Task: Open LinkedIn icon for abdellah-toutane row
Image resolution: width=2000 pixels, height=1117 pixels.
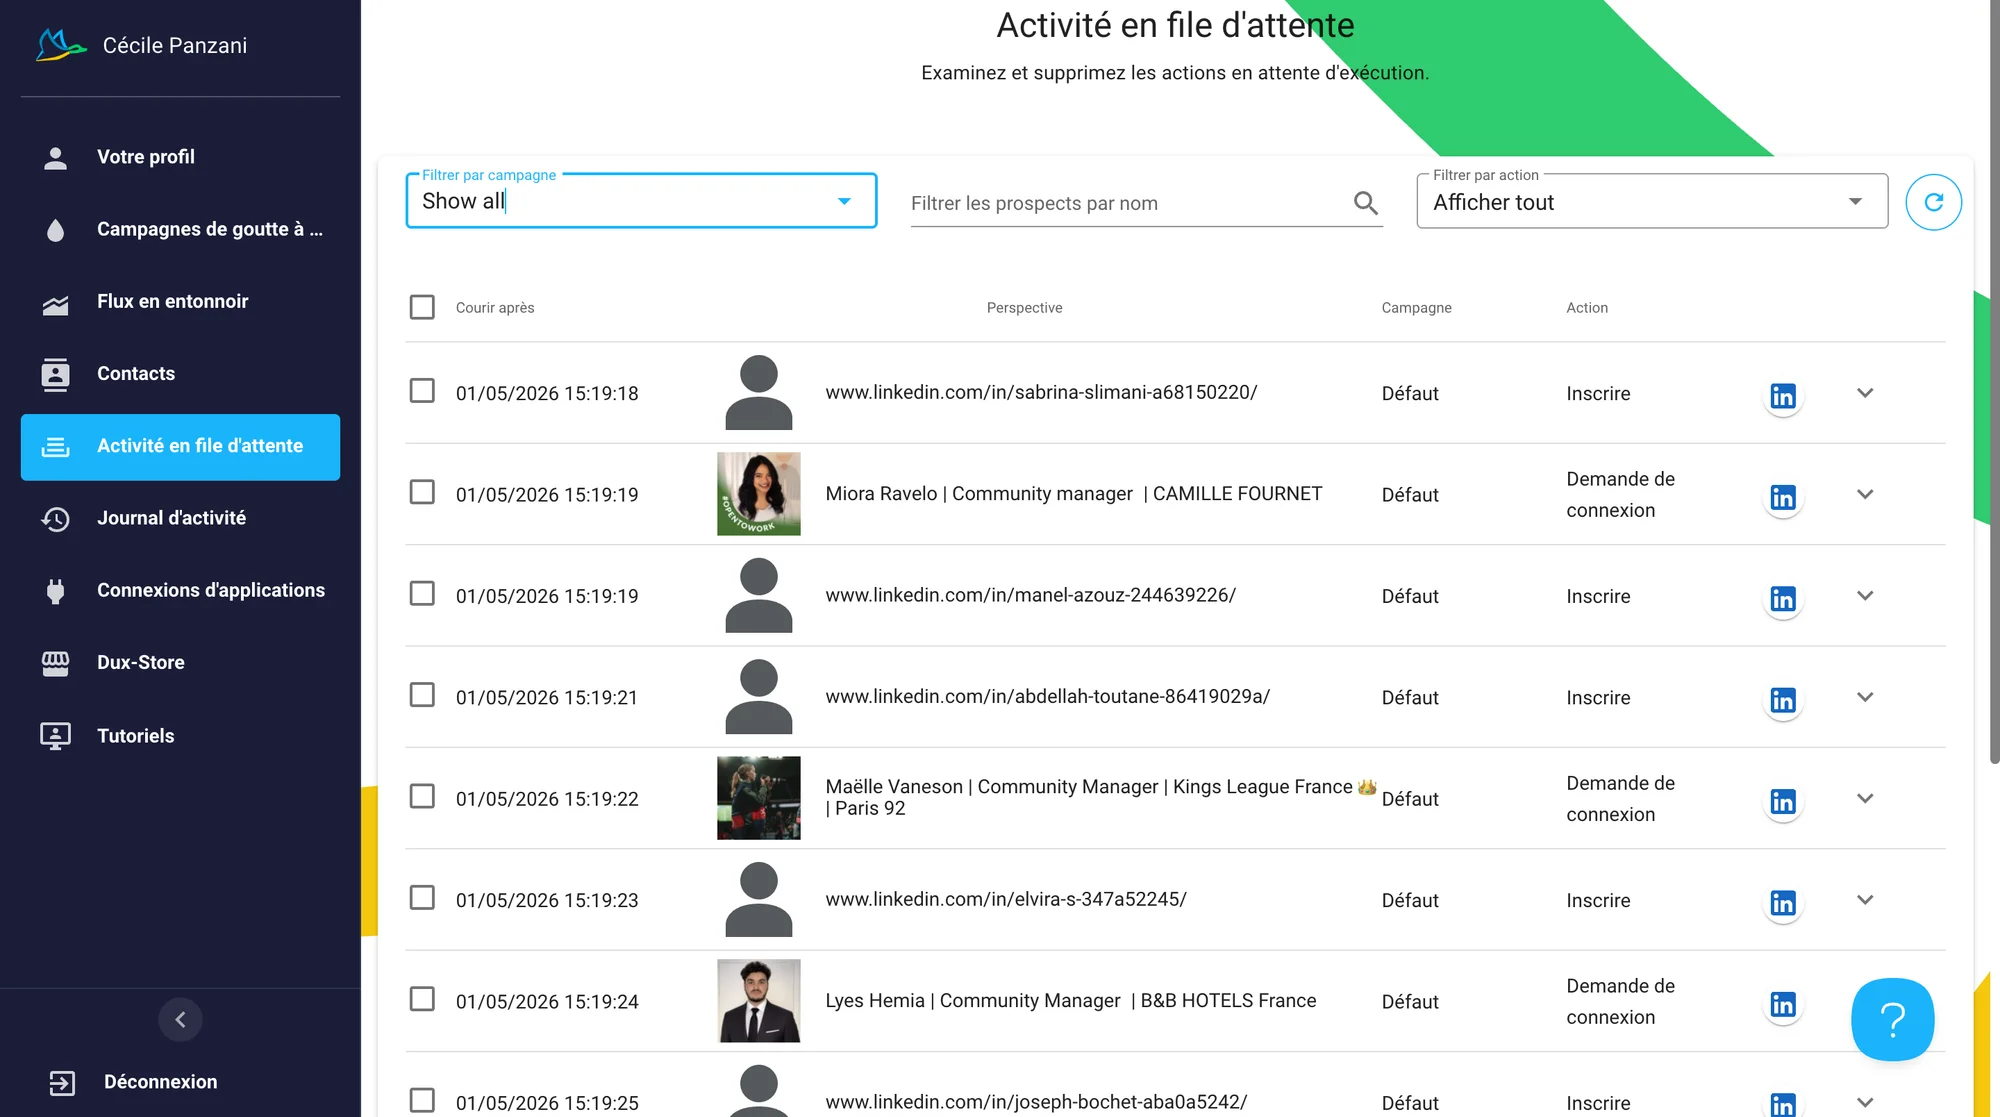Action: (1783, 700)
